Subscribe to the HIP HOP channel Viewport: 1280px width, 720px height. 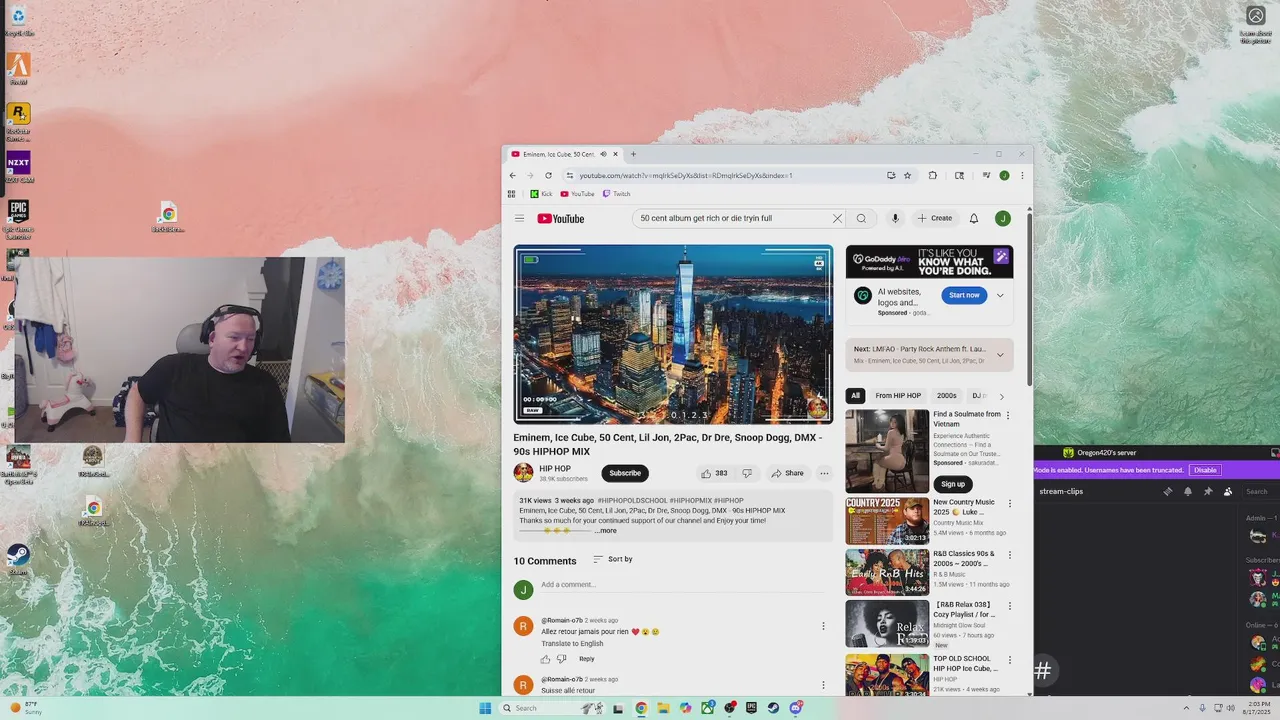(625, 473)
